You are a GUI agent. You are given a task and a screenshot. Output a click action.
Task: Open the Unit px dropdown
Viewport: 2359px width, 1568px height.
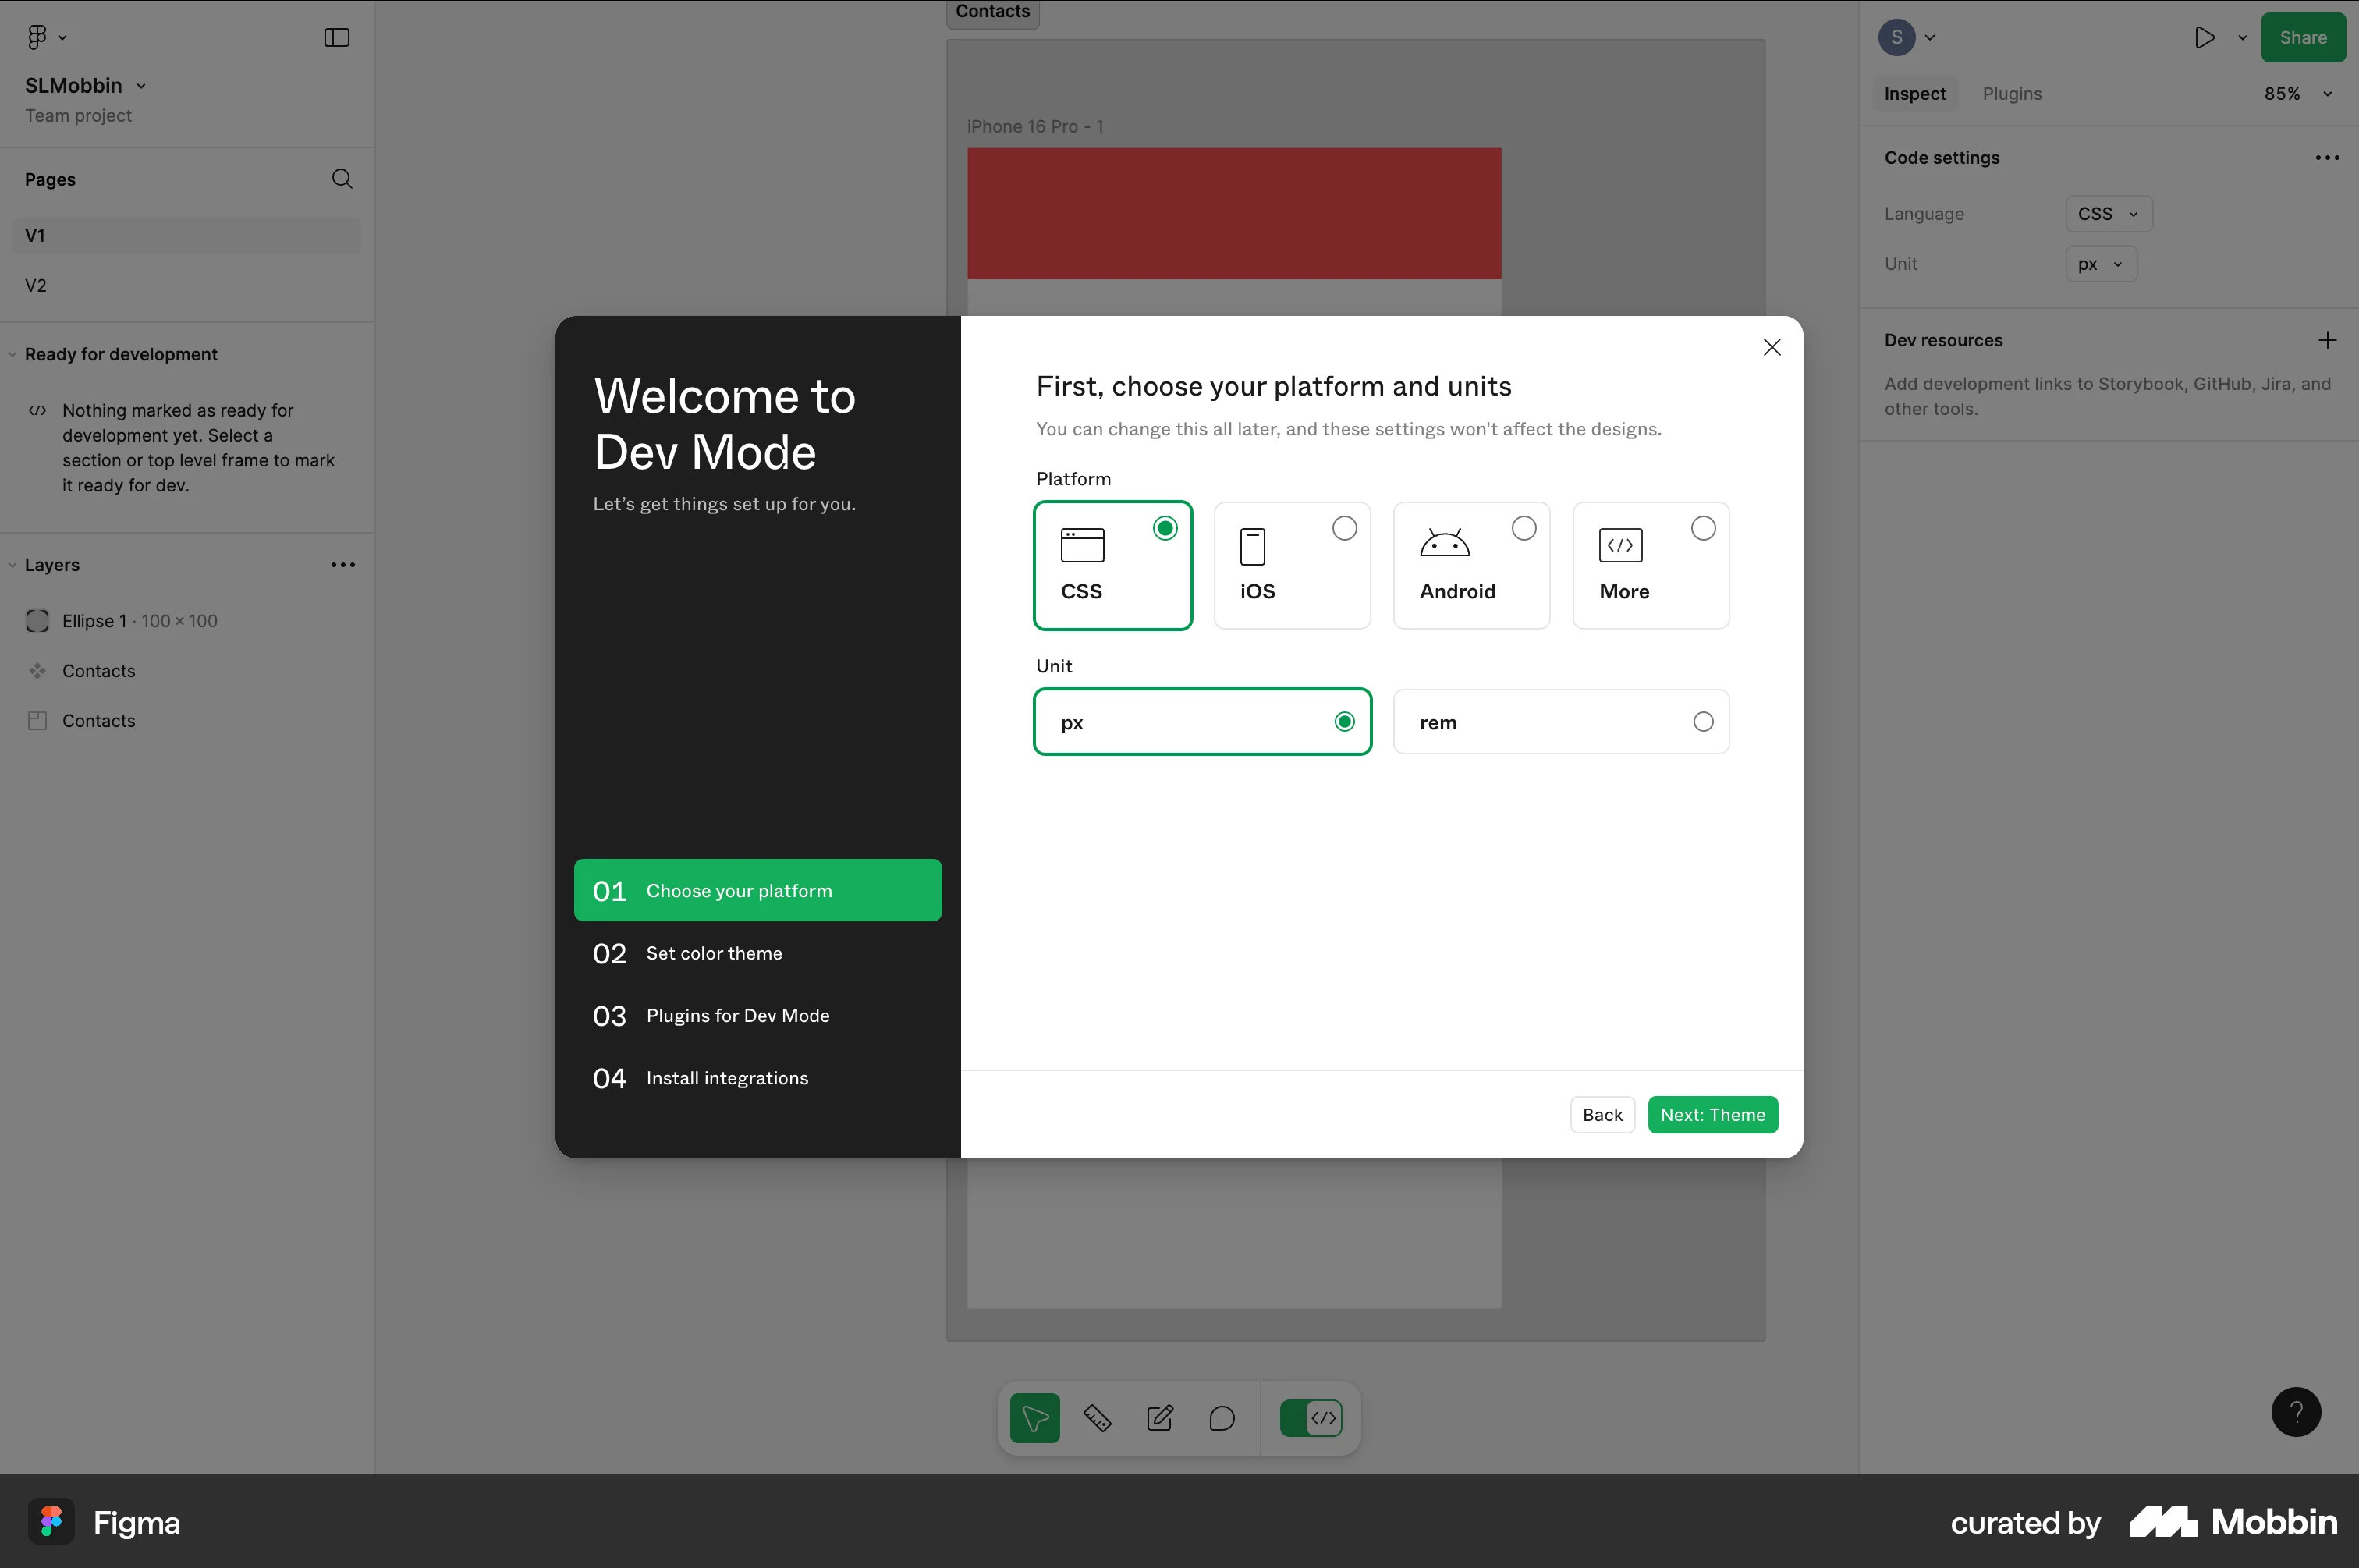(2101, 264)
